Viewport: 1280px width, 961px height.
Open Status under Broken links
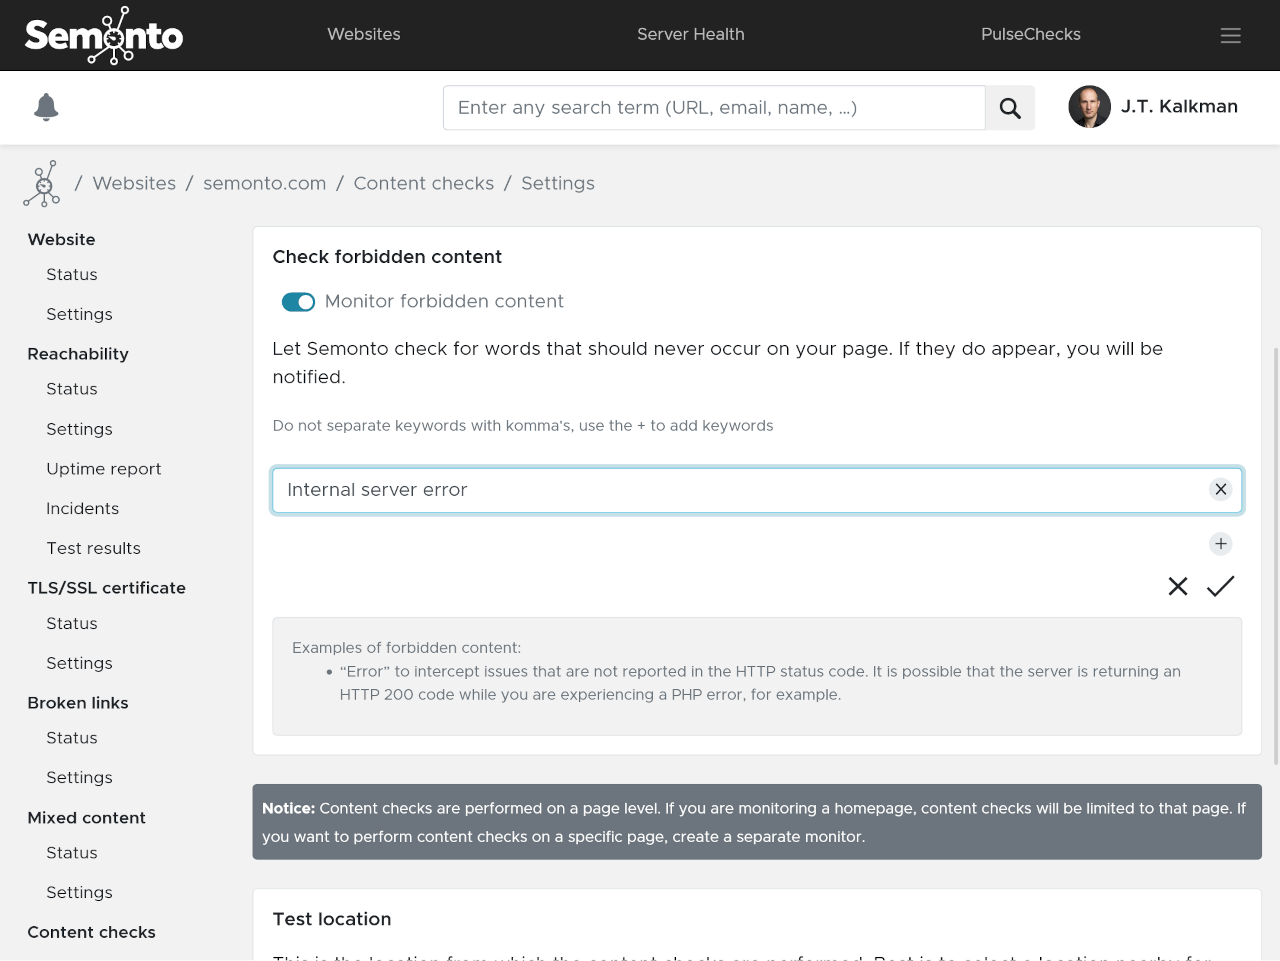(72, 738)
